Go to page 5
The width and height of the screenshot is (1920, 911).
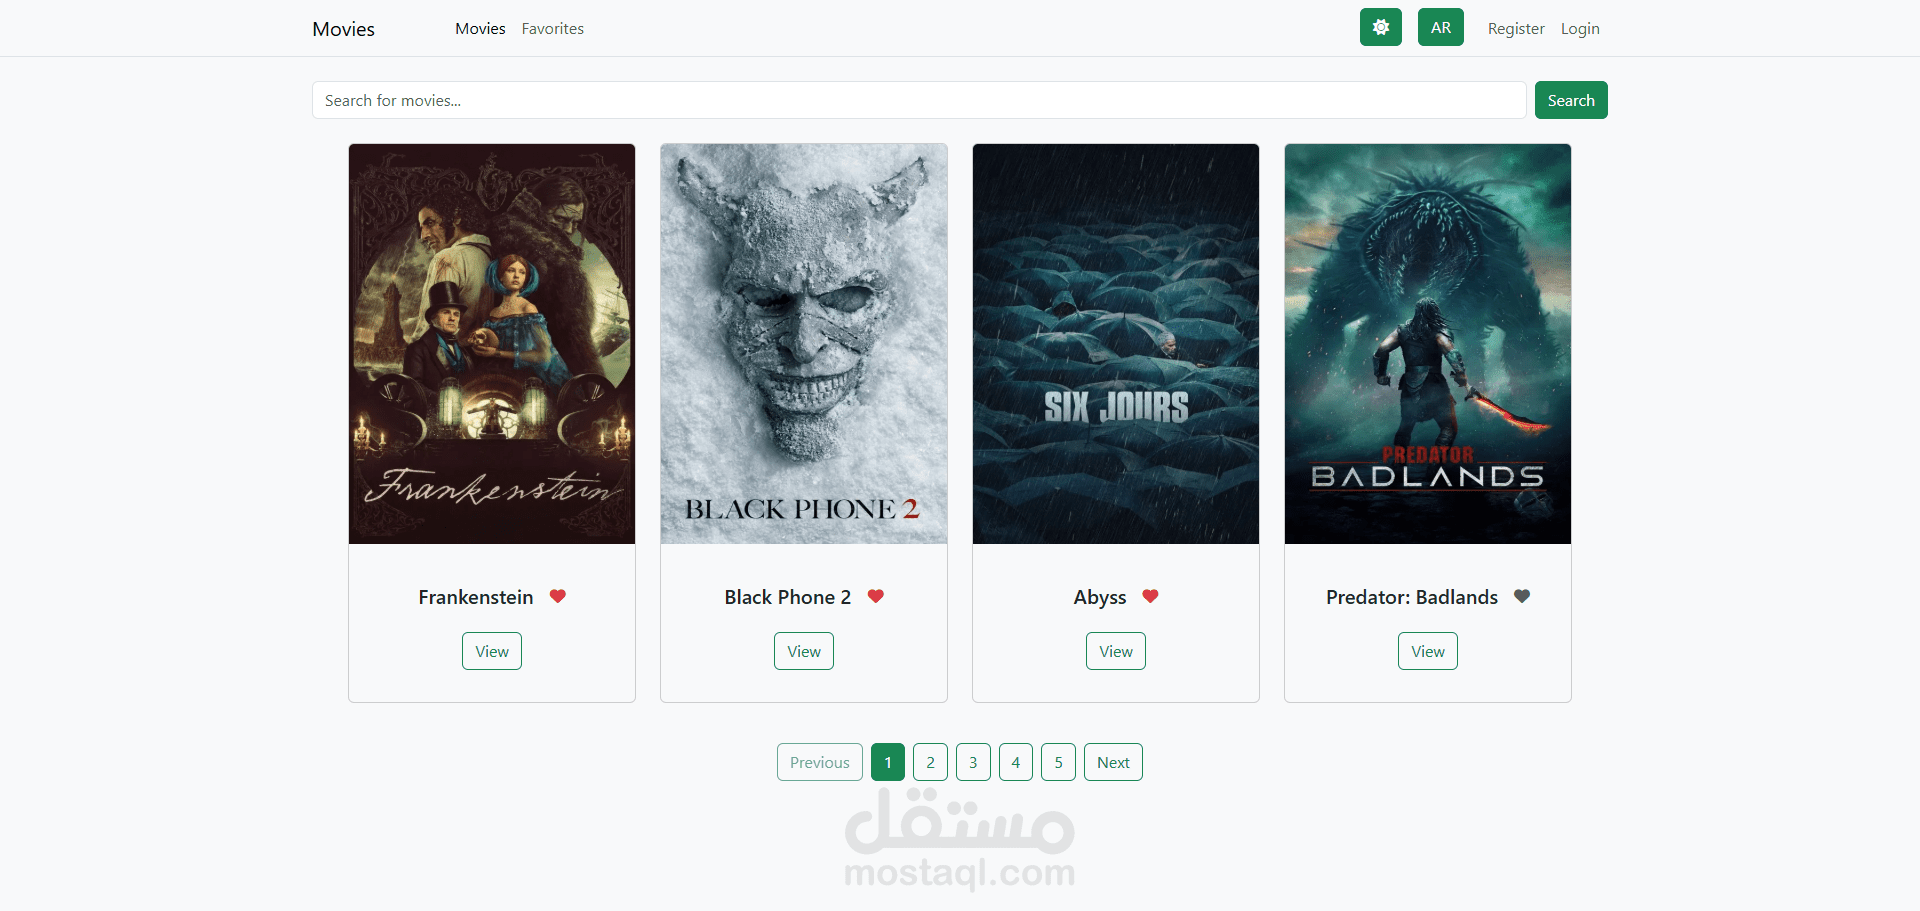pos(1058,762)
